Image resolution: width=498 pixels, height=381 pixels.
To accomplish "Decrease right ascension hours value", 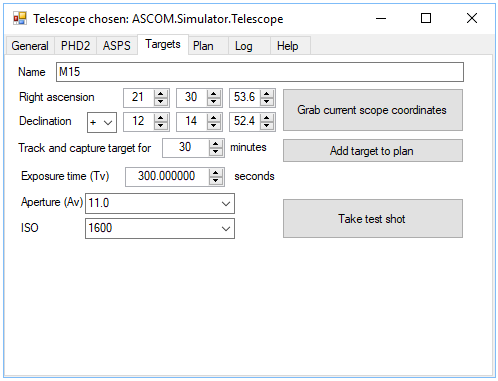I will (x=161, y=101).
